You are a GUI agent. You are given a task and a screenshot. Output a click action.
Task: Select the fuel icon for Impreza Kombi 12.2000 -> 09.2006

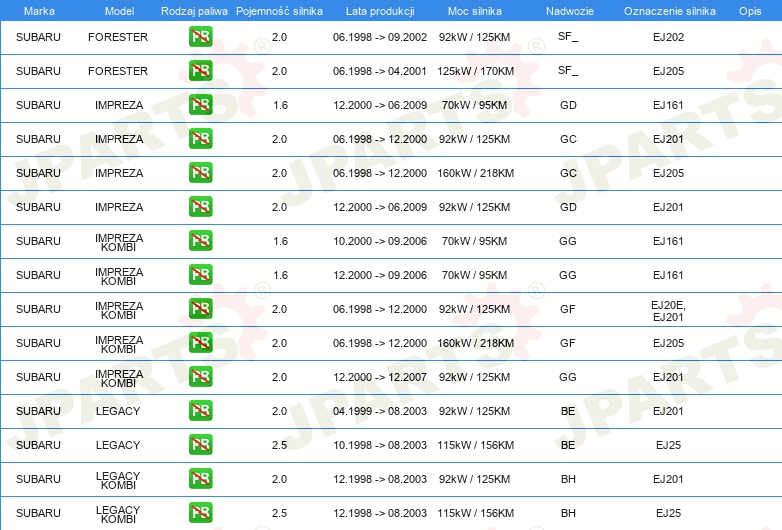pos(200,274)
